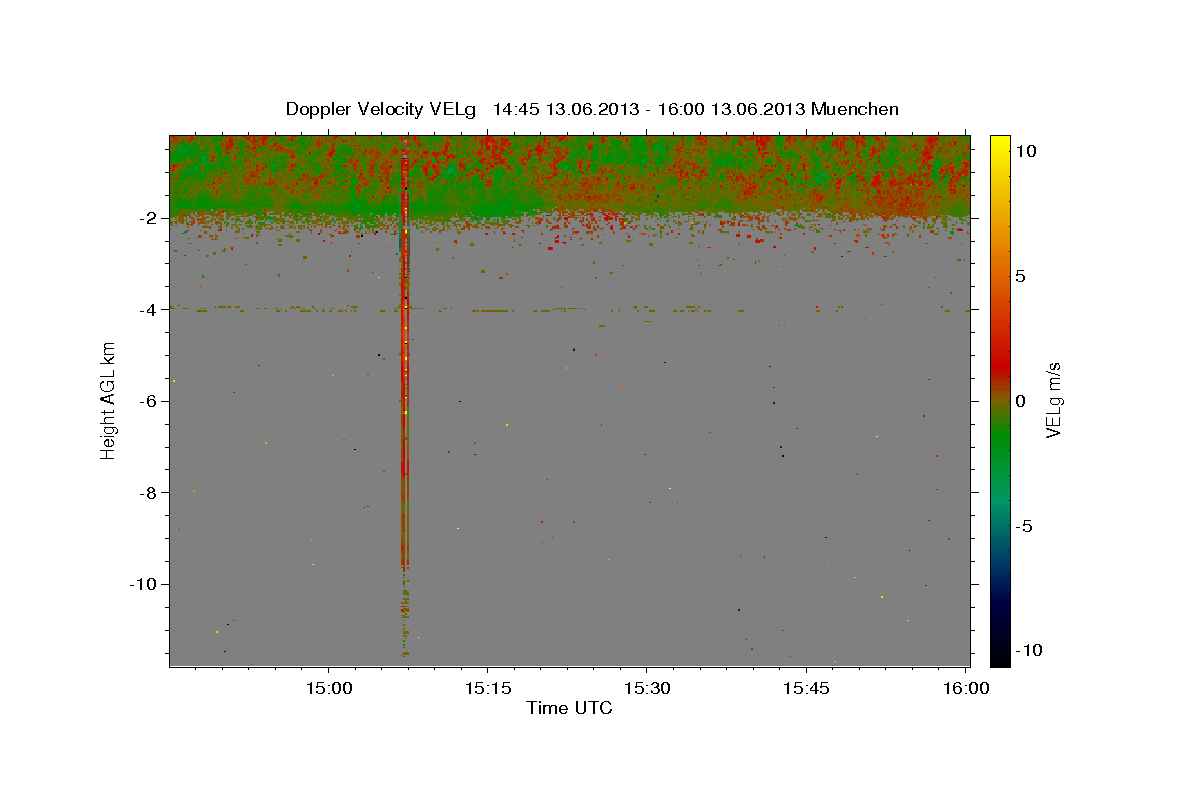Screen dimensions: 1200x800
Task: Click the '-8' height tick label
Action: tap(149, 493)
